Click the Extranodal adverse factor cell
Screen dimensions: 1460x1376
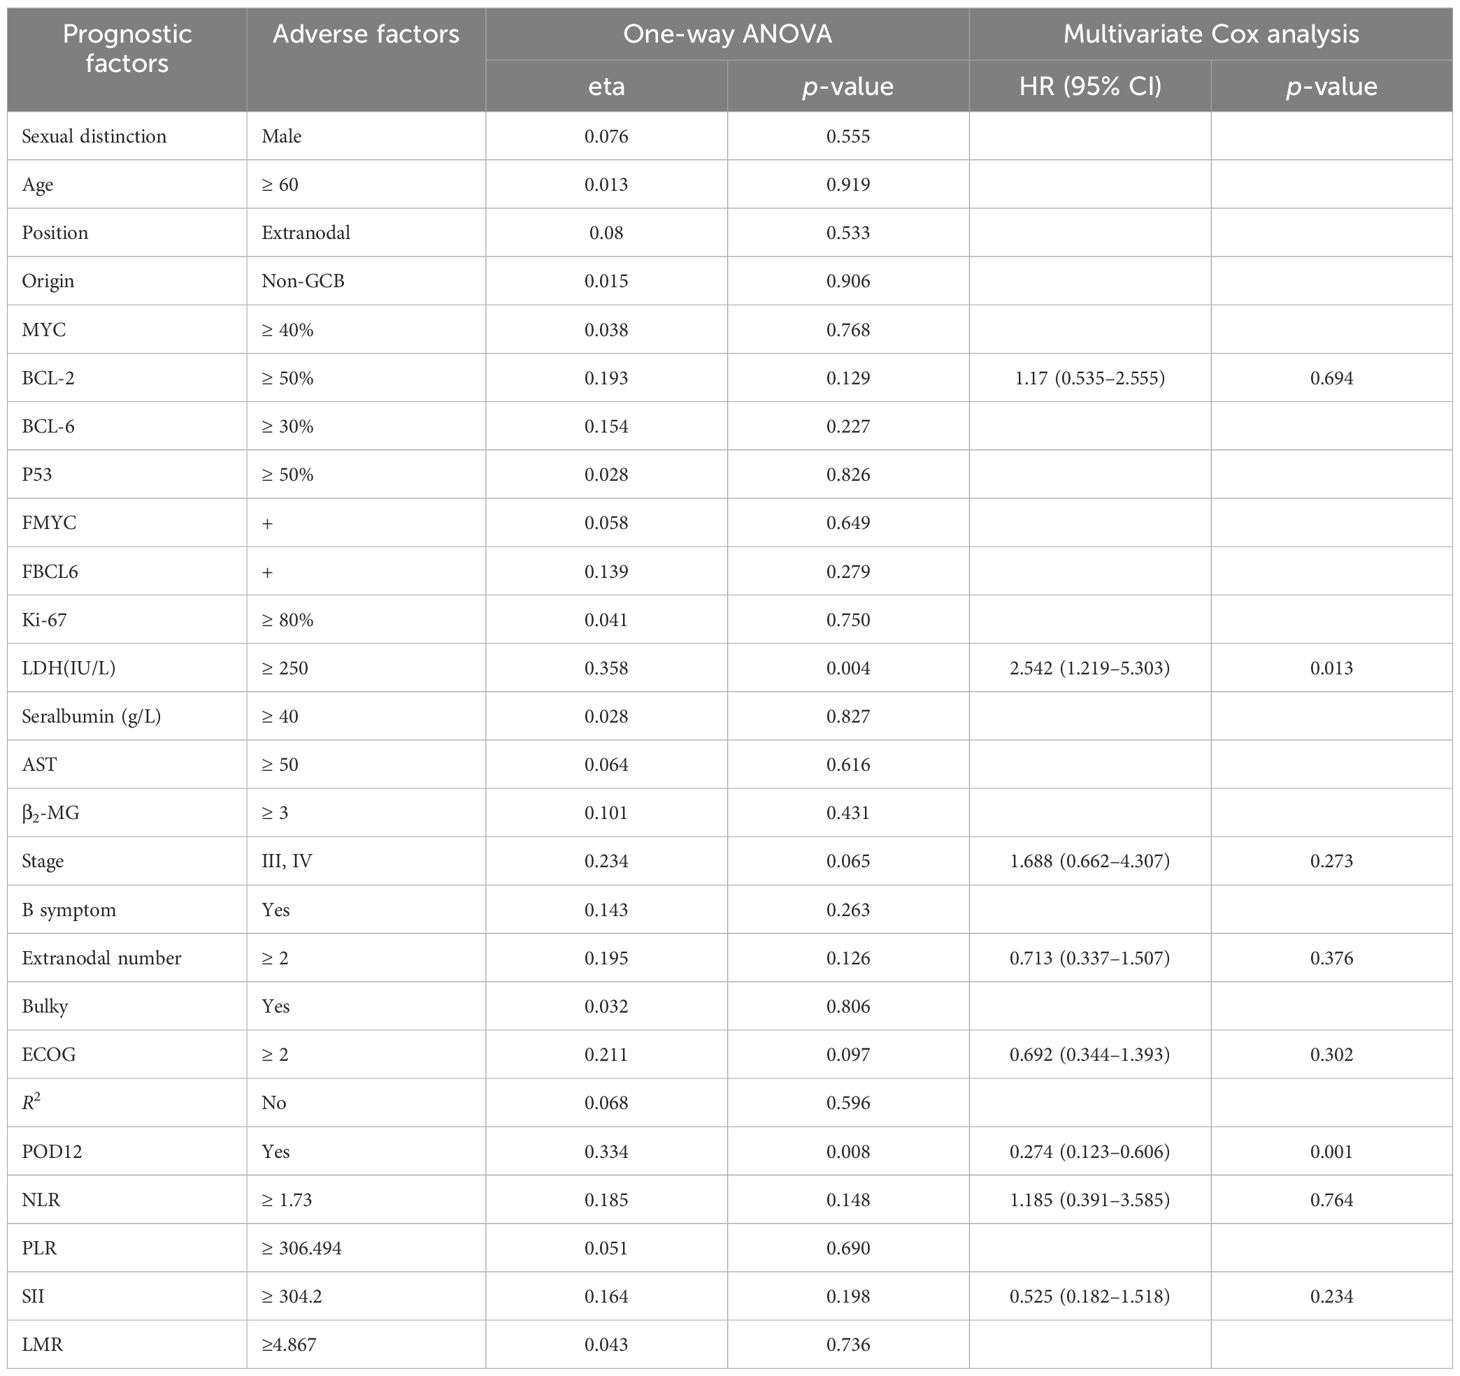pyautogui.click(x=306, y=233)
